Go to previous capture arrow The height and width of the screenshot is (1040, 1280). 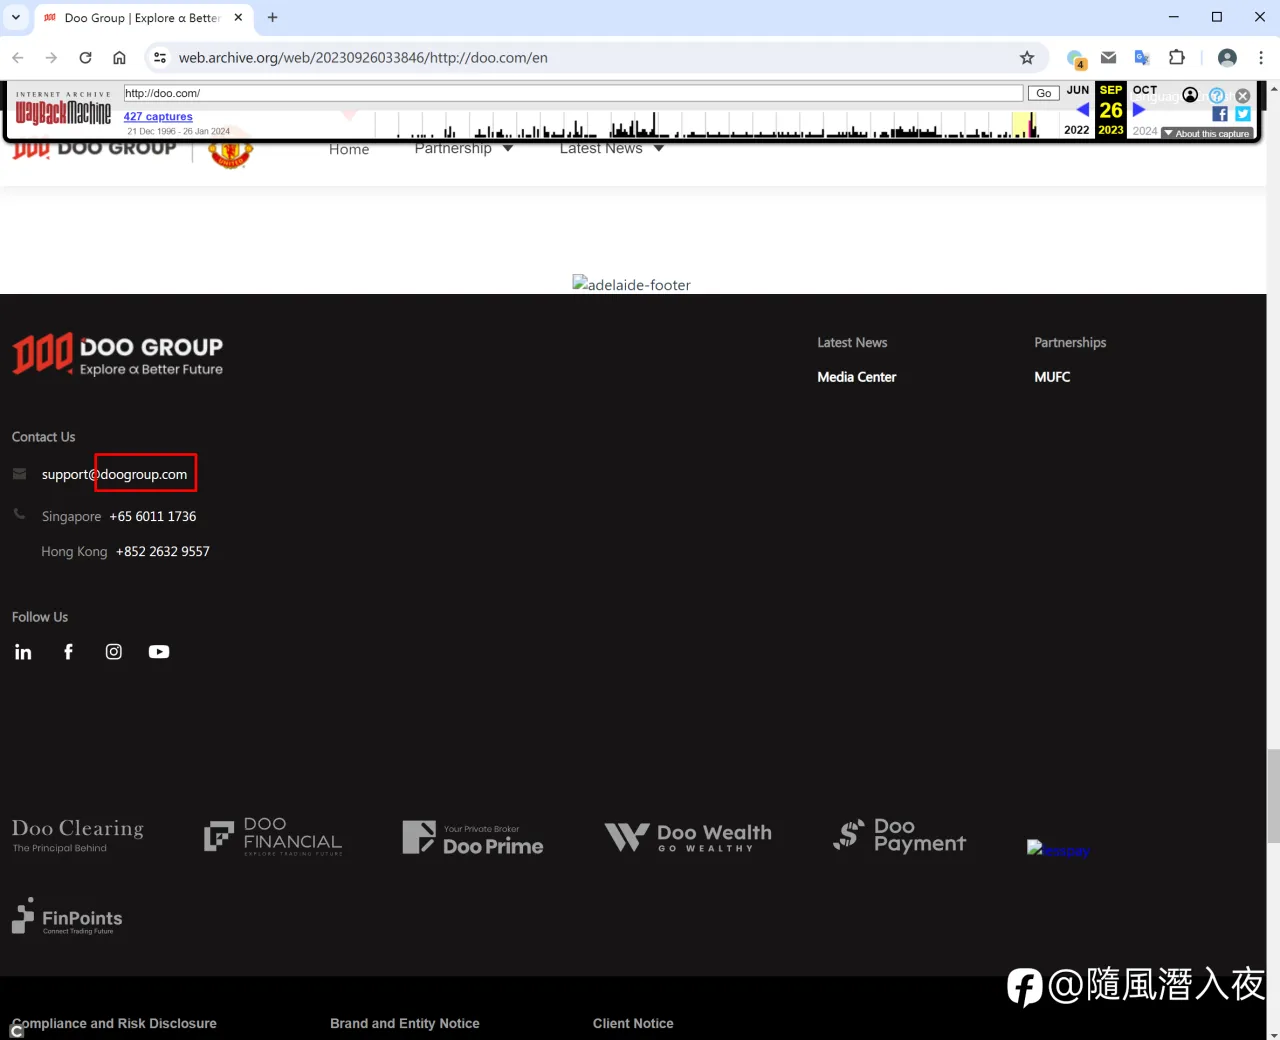tap(1082, 110)
